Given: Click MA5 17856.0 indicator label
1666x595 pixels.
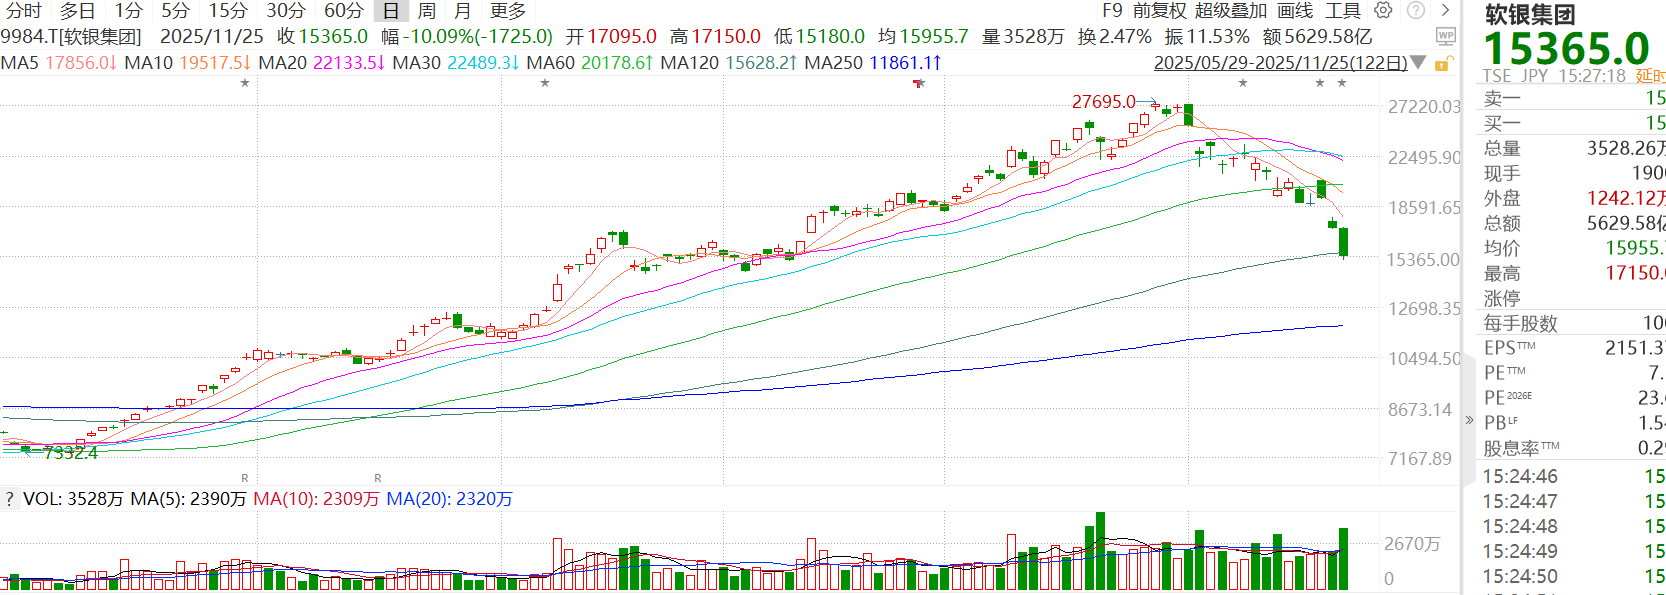Looking at the screenshot, I should [x=59, y=63].
